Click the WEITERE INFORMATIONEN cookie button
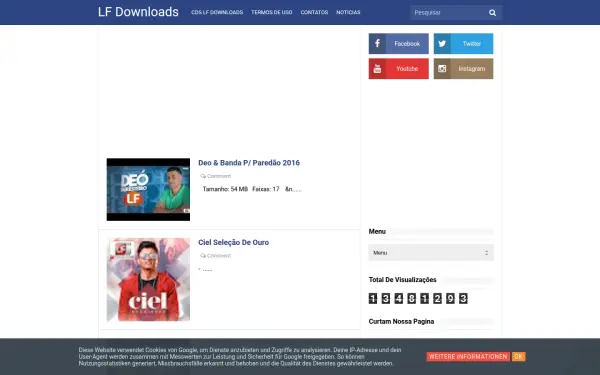The image size is (600, 375). [468, 357]
